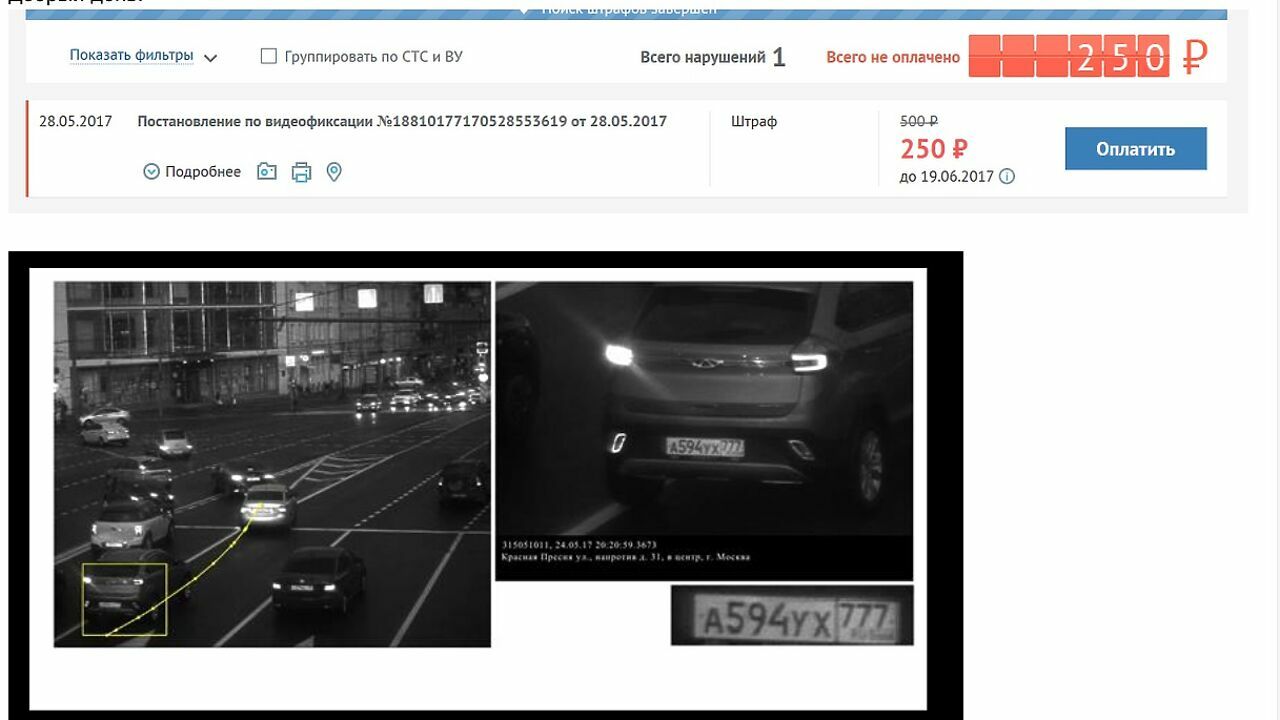Click the info icon next to 19.06.2017
Screen dimensions: 1280x720
[x=1007, y=177]
